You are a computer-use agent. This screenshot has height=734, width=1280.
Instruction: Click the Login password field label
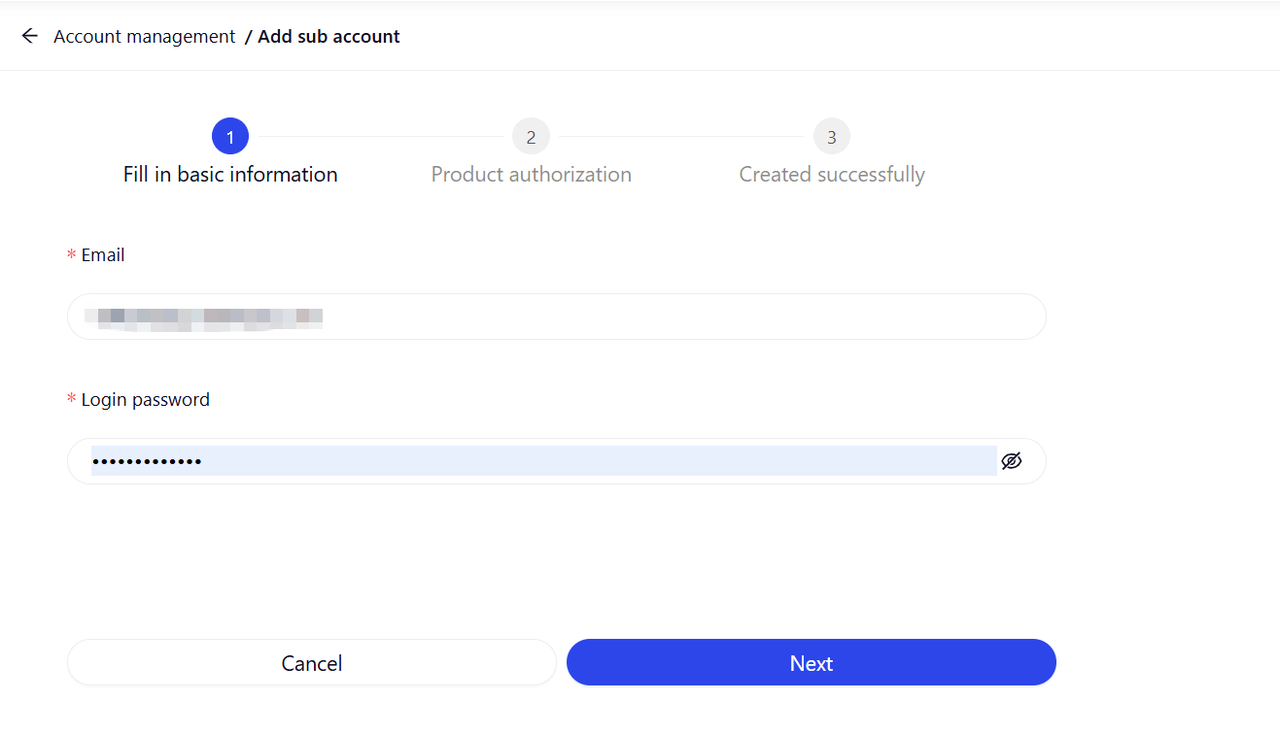[145, 400]
